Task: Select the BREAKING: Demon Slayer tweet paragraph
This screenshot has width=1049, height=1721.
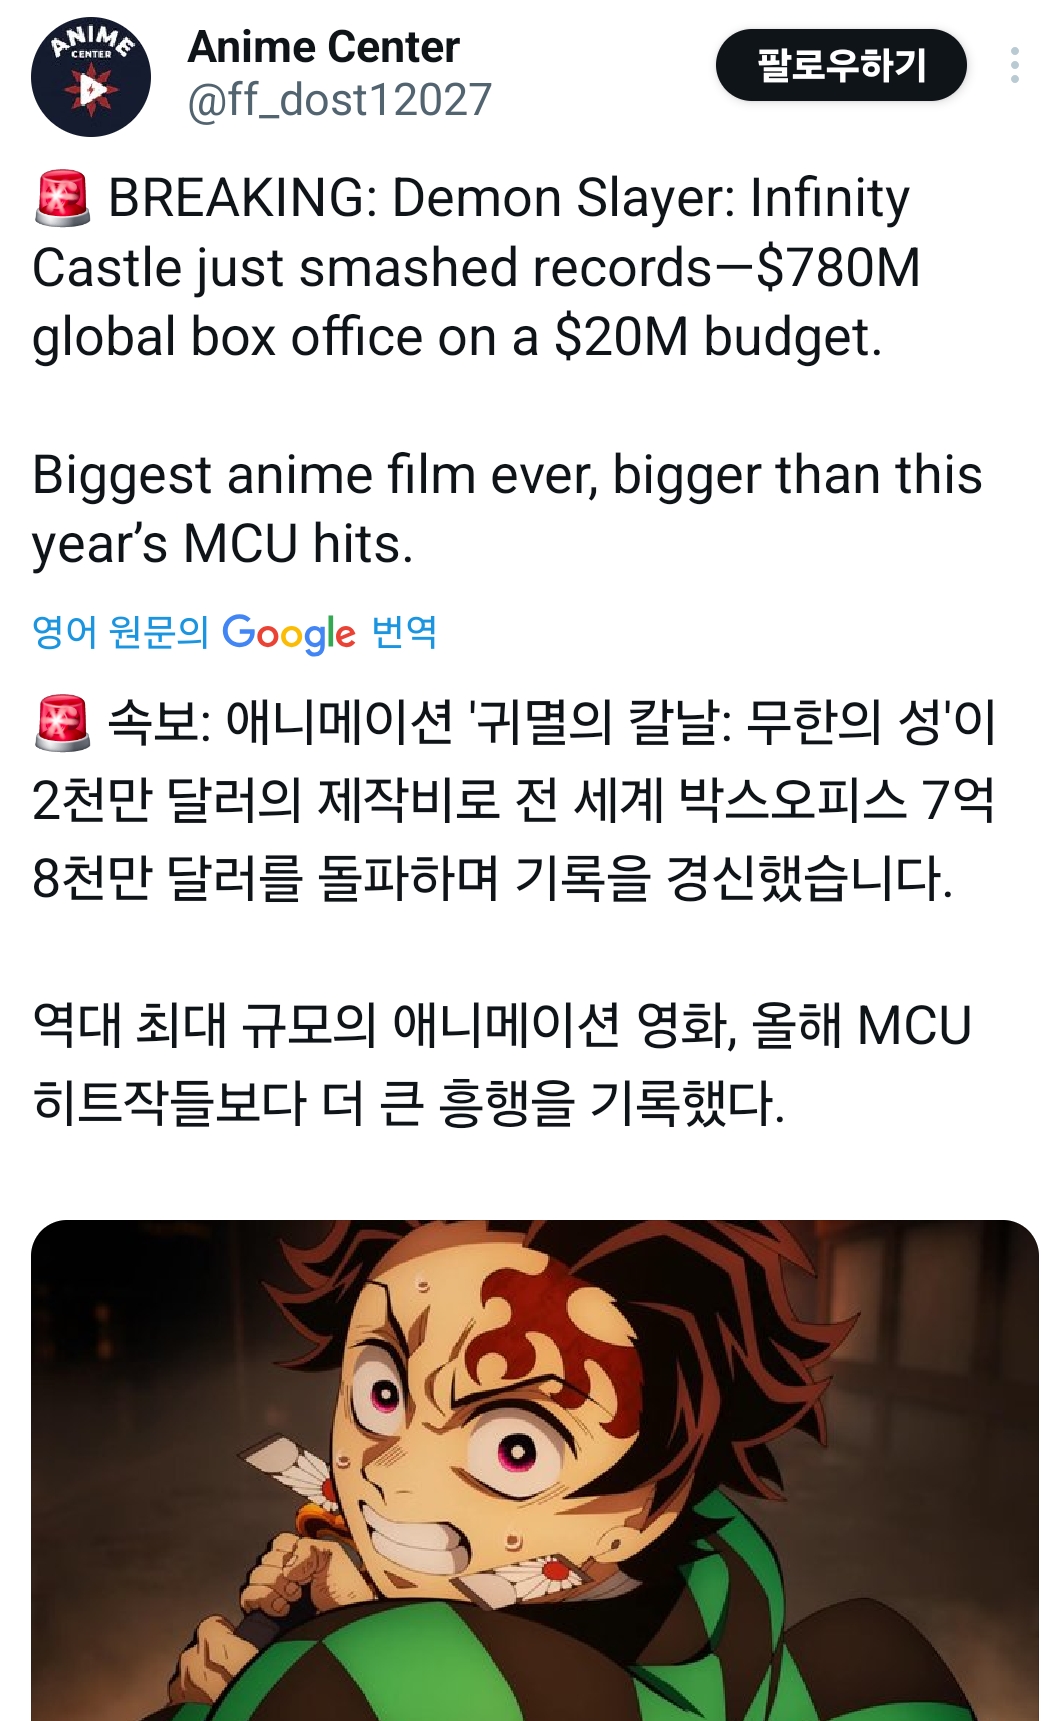Action: [x=476, y=268]
